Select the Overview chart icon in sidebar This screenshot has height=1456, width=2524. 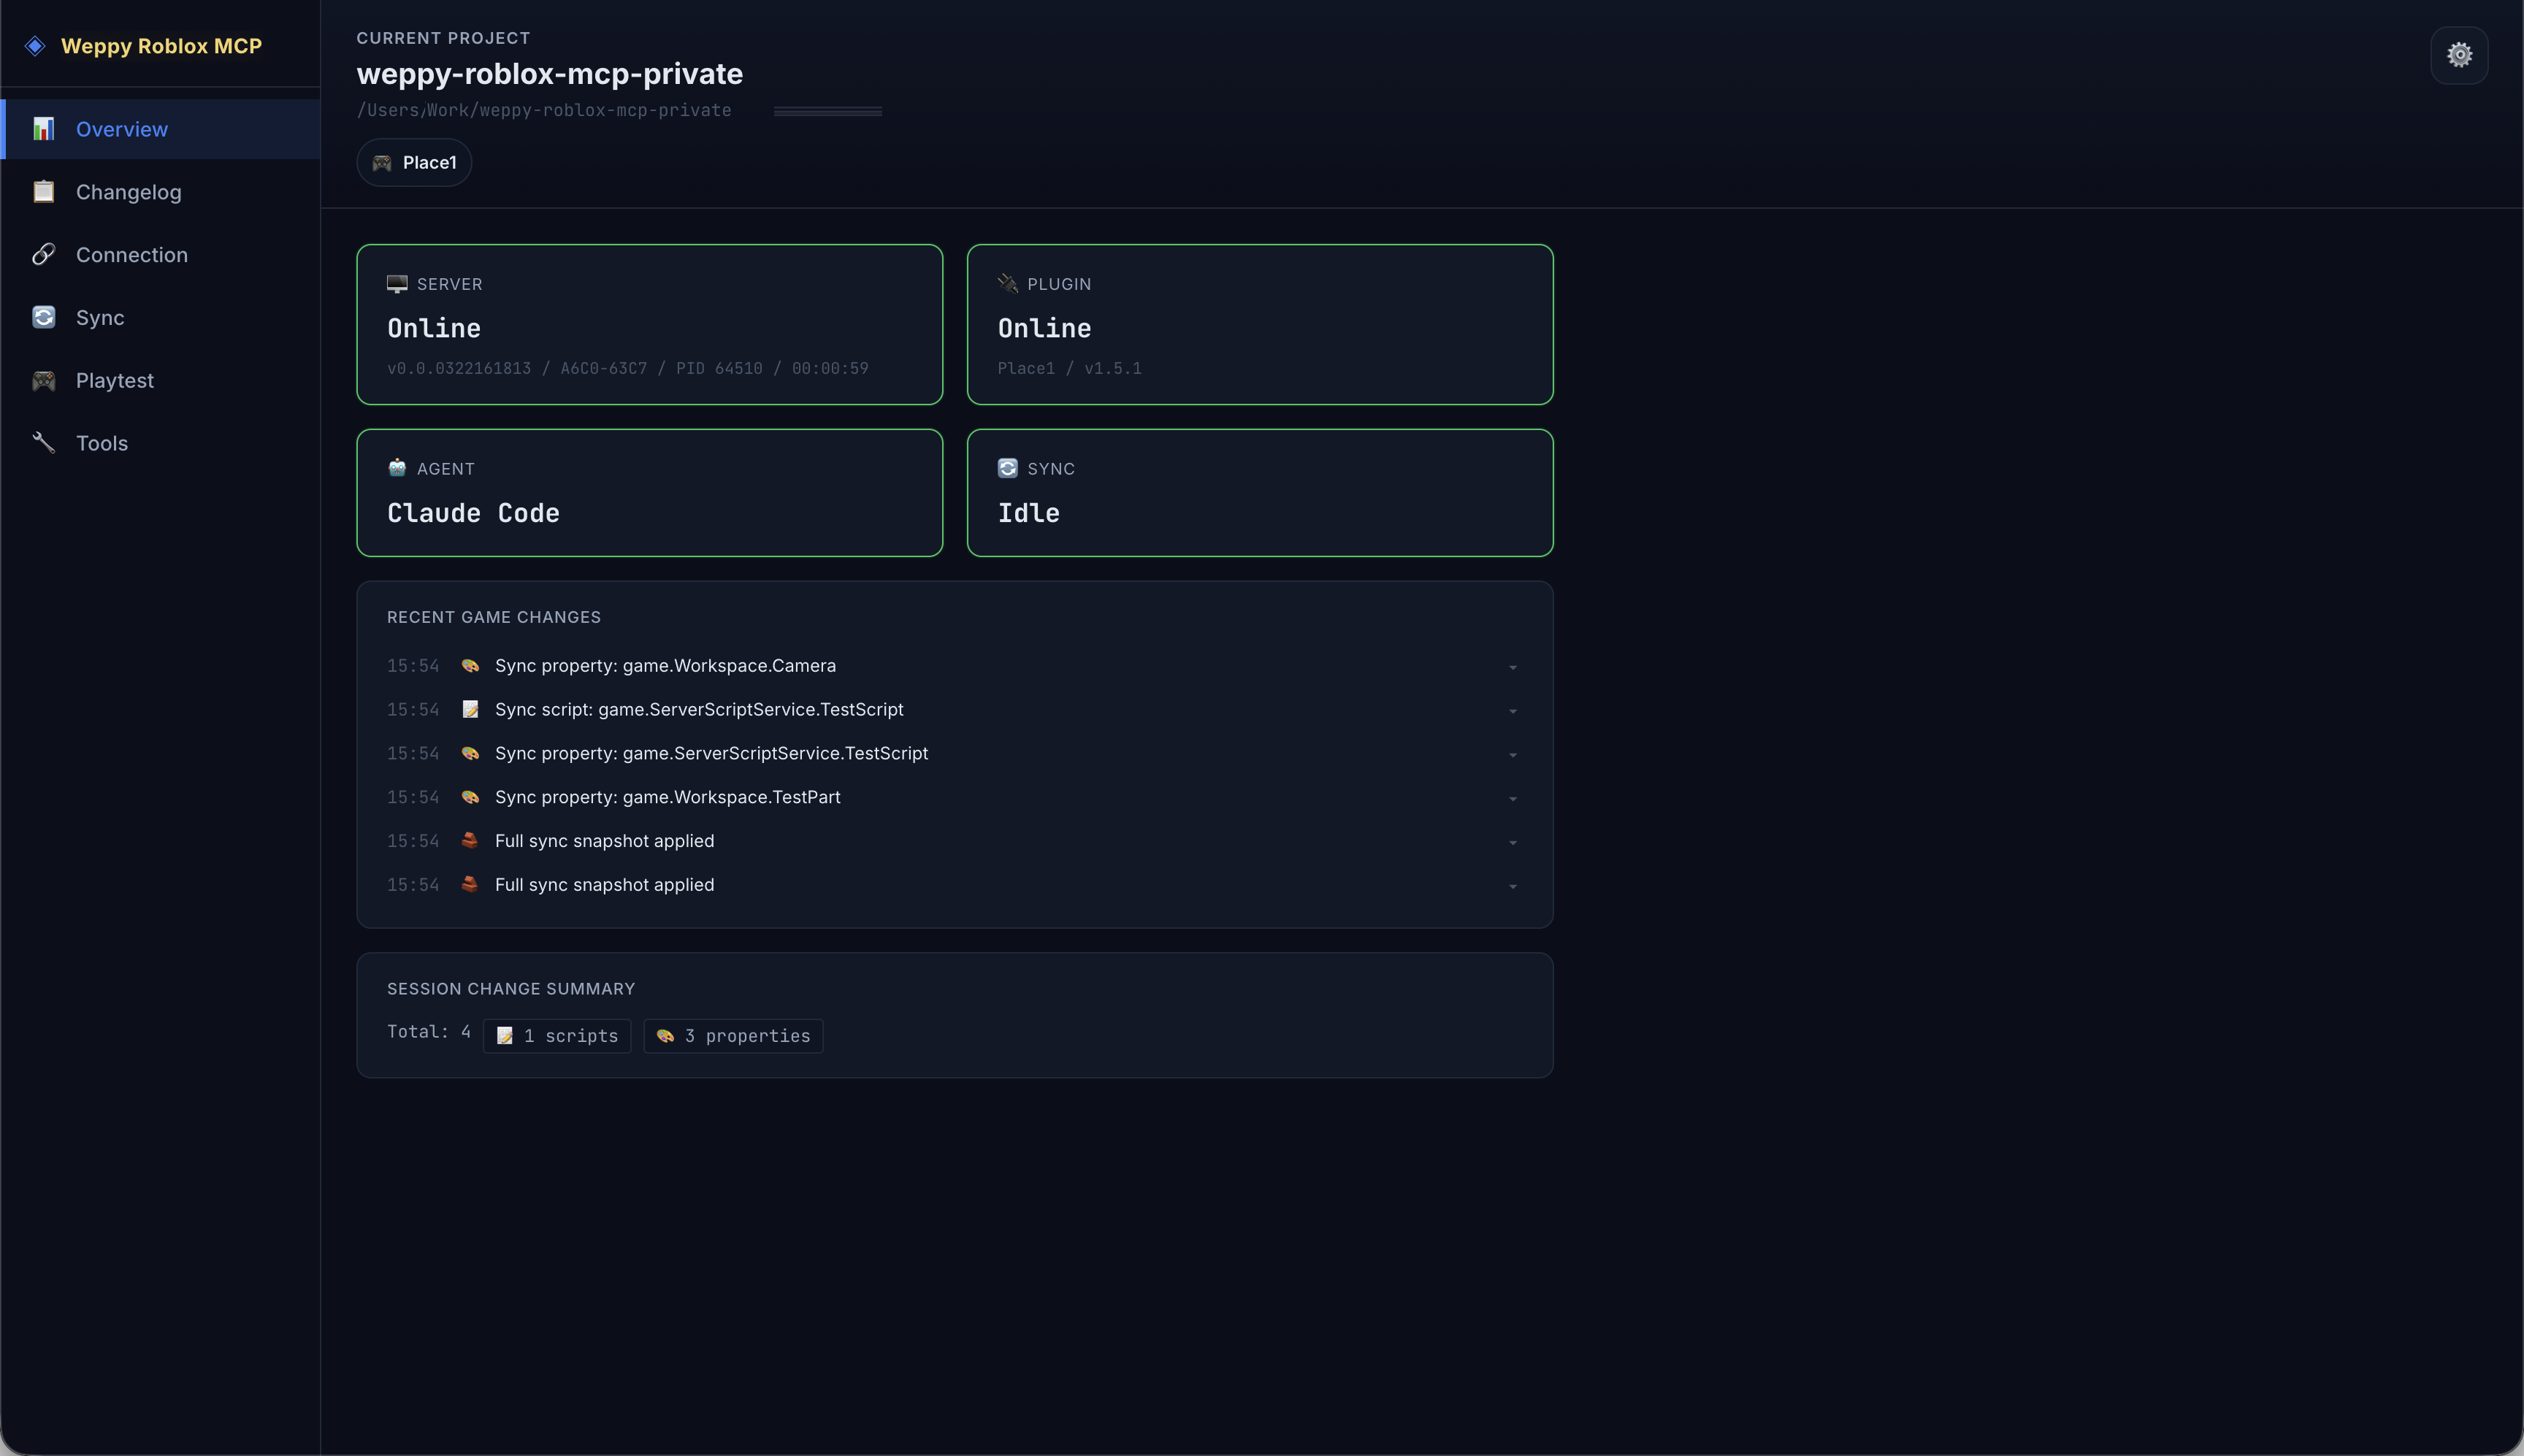tap(44, 129)
